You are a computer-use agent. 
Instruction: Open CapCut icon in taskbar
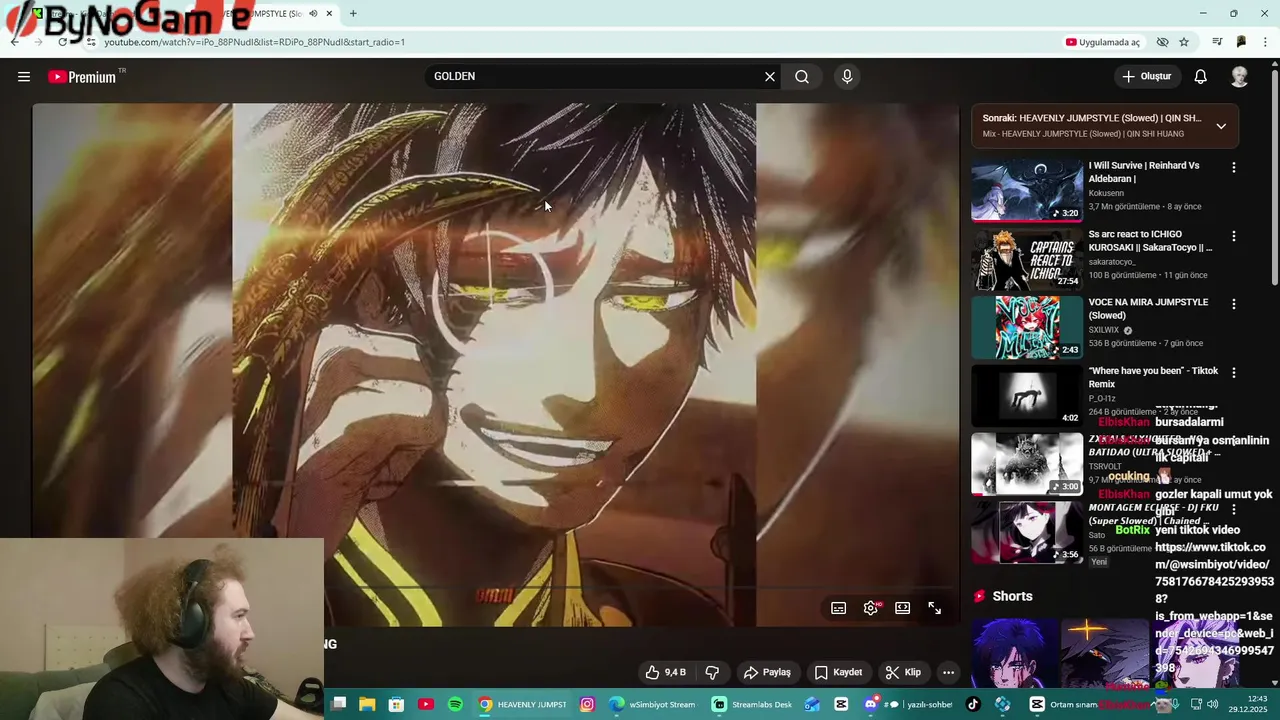(x=841, y=704)
